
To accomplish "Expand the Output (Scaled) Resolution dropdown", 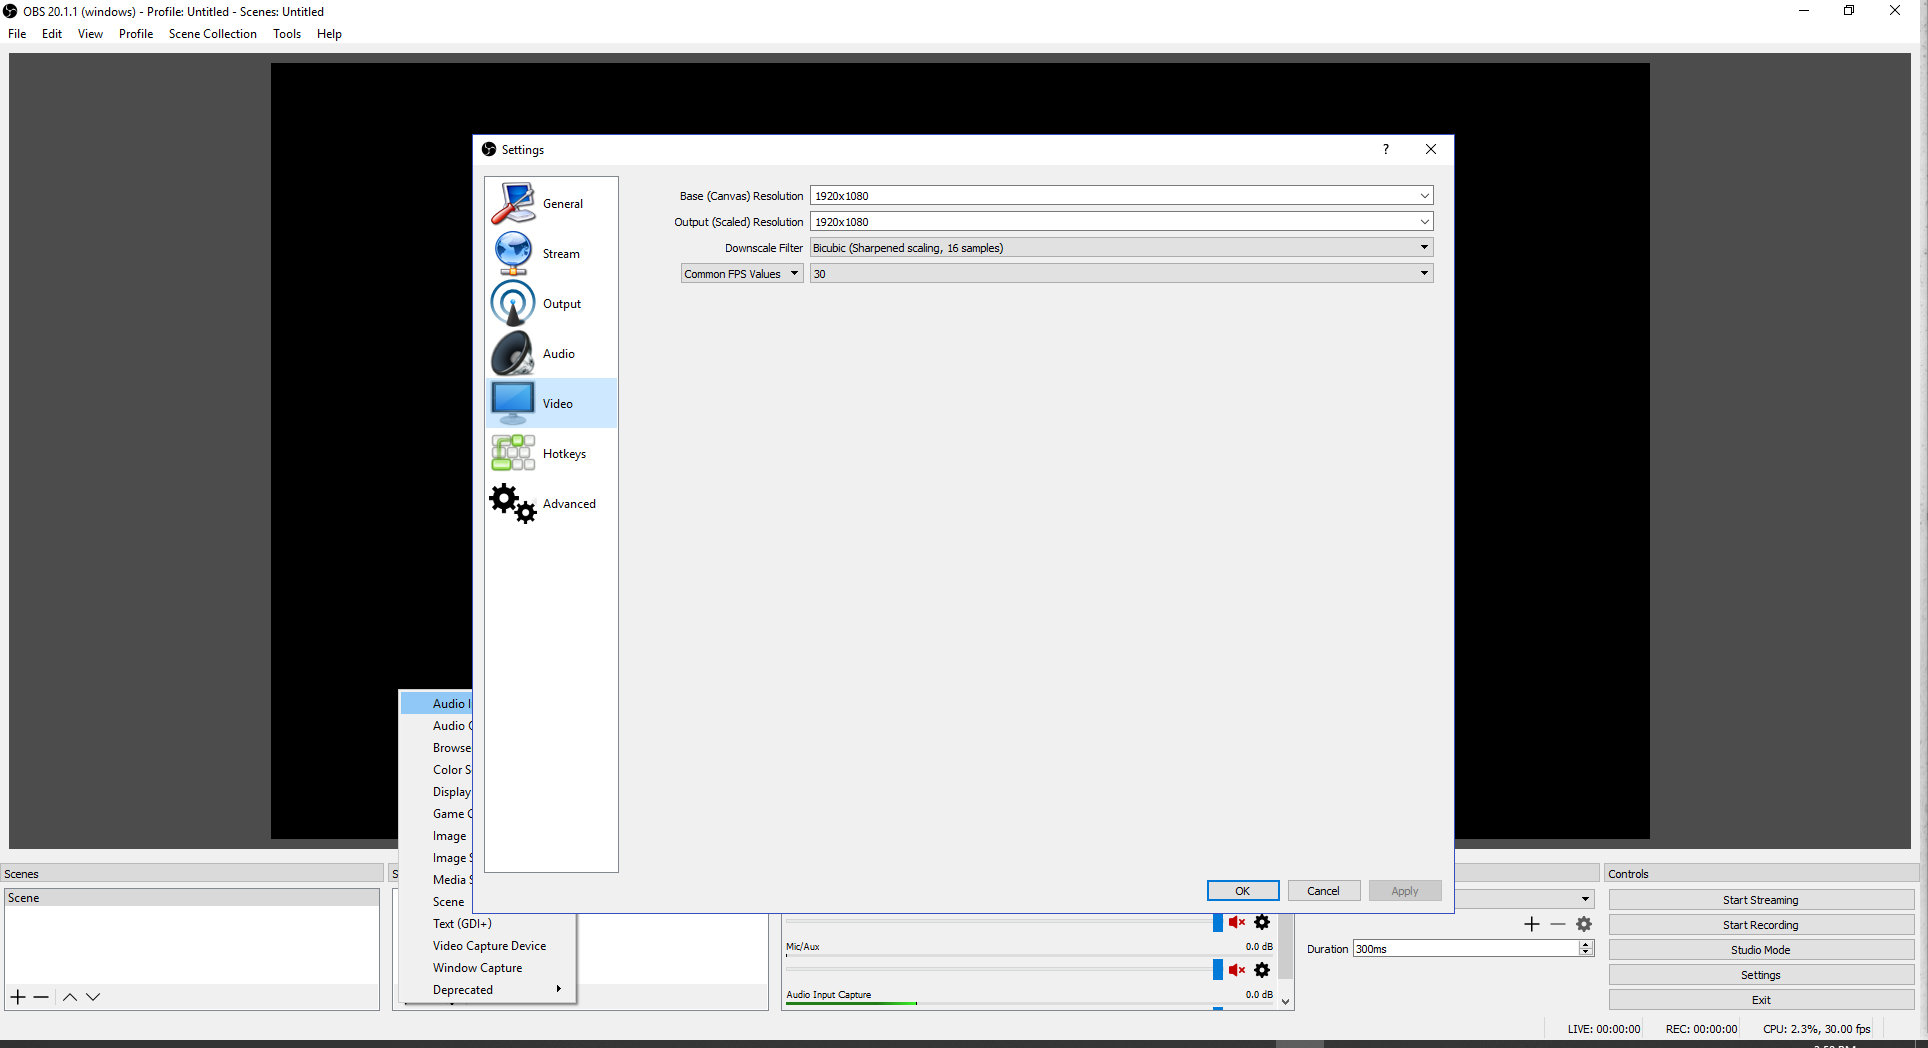I will 1424,222.
